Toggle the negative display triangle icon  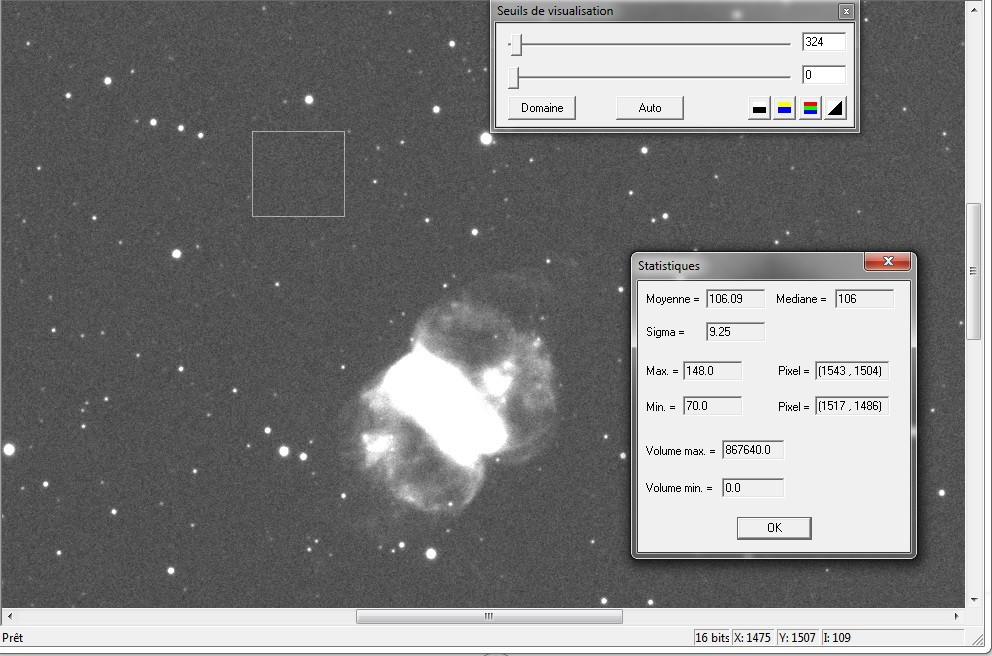pos(835,108)
